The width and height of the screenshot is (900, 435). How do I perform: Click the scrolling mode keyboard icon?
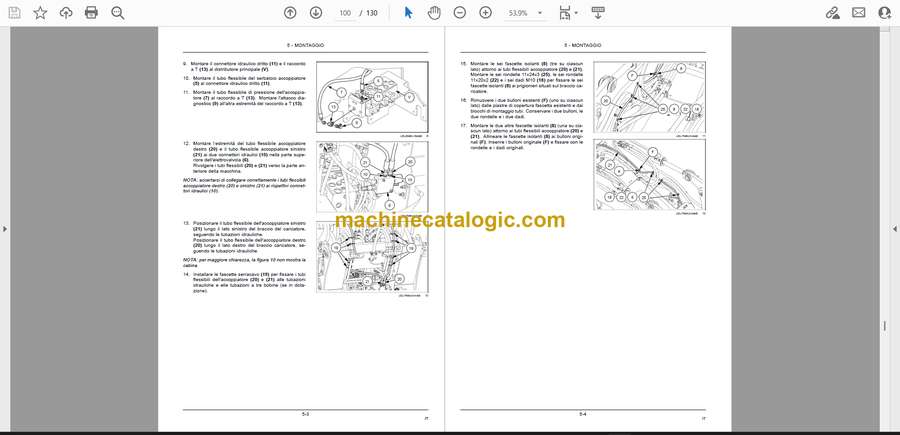click(x=598, y=13)
